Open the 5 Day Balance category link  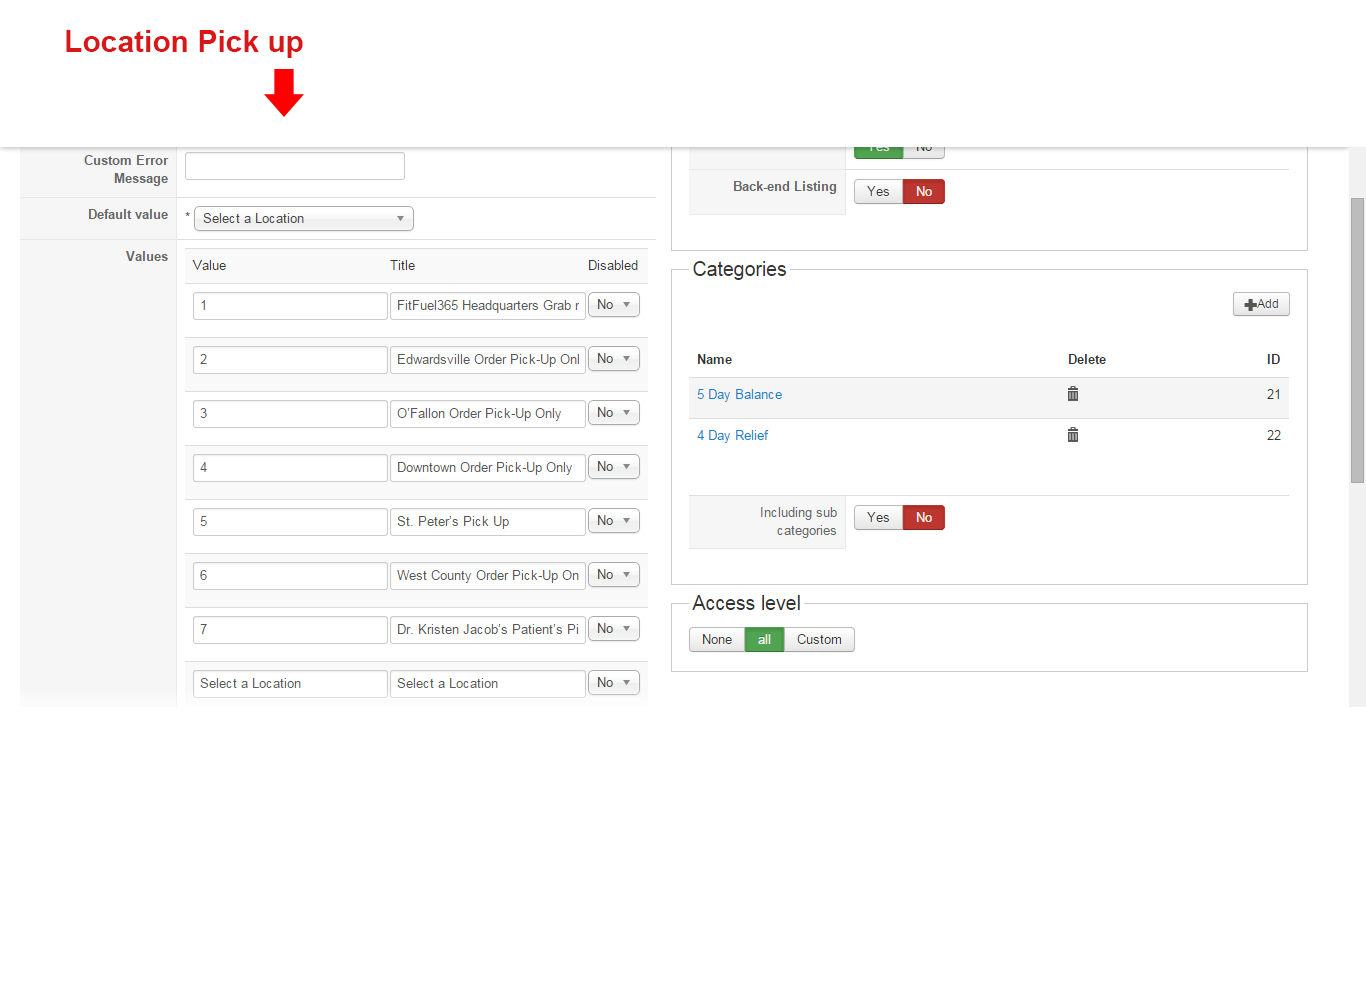click(739, 395)
